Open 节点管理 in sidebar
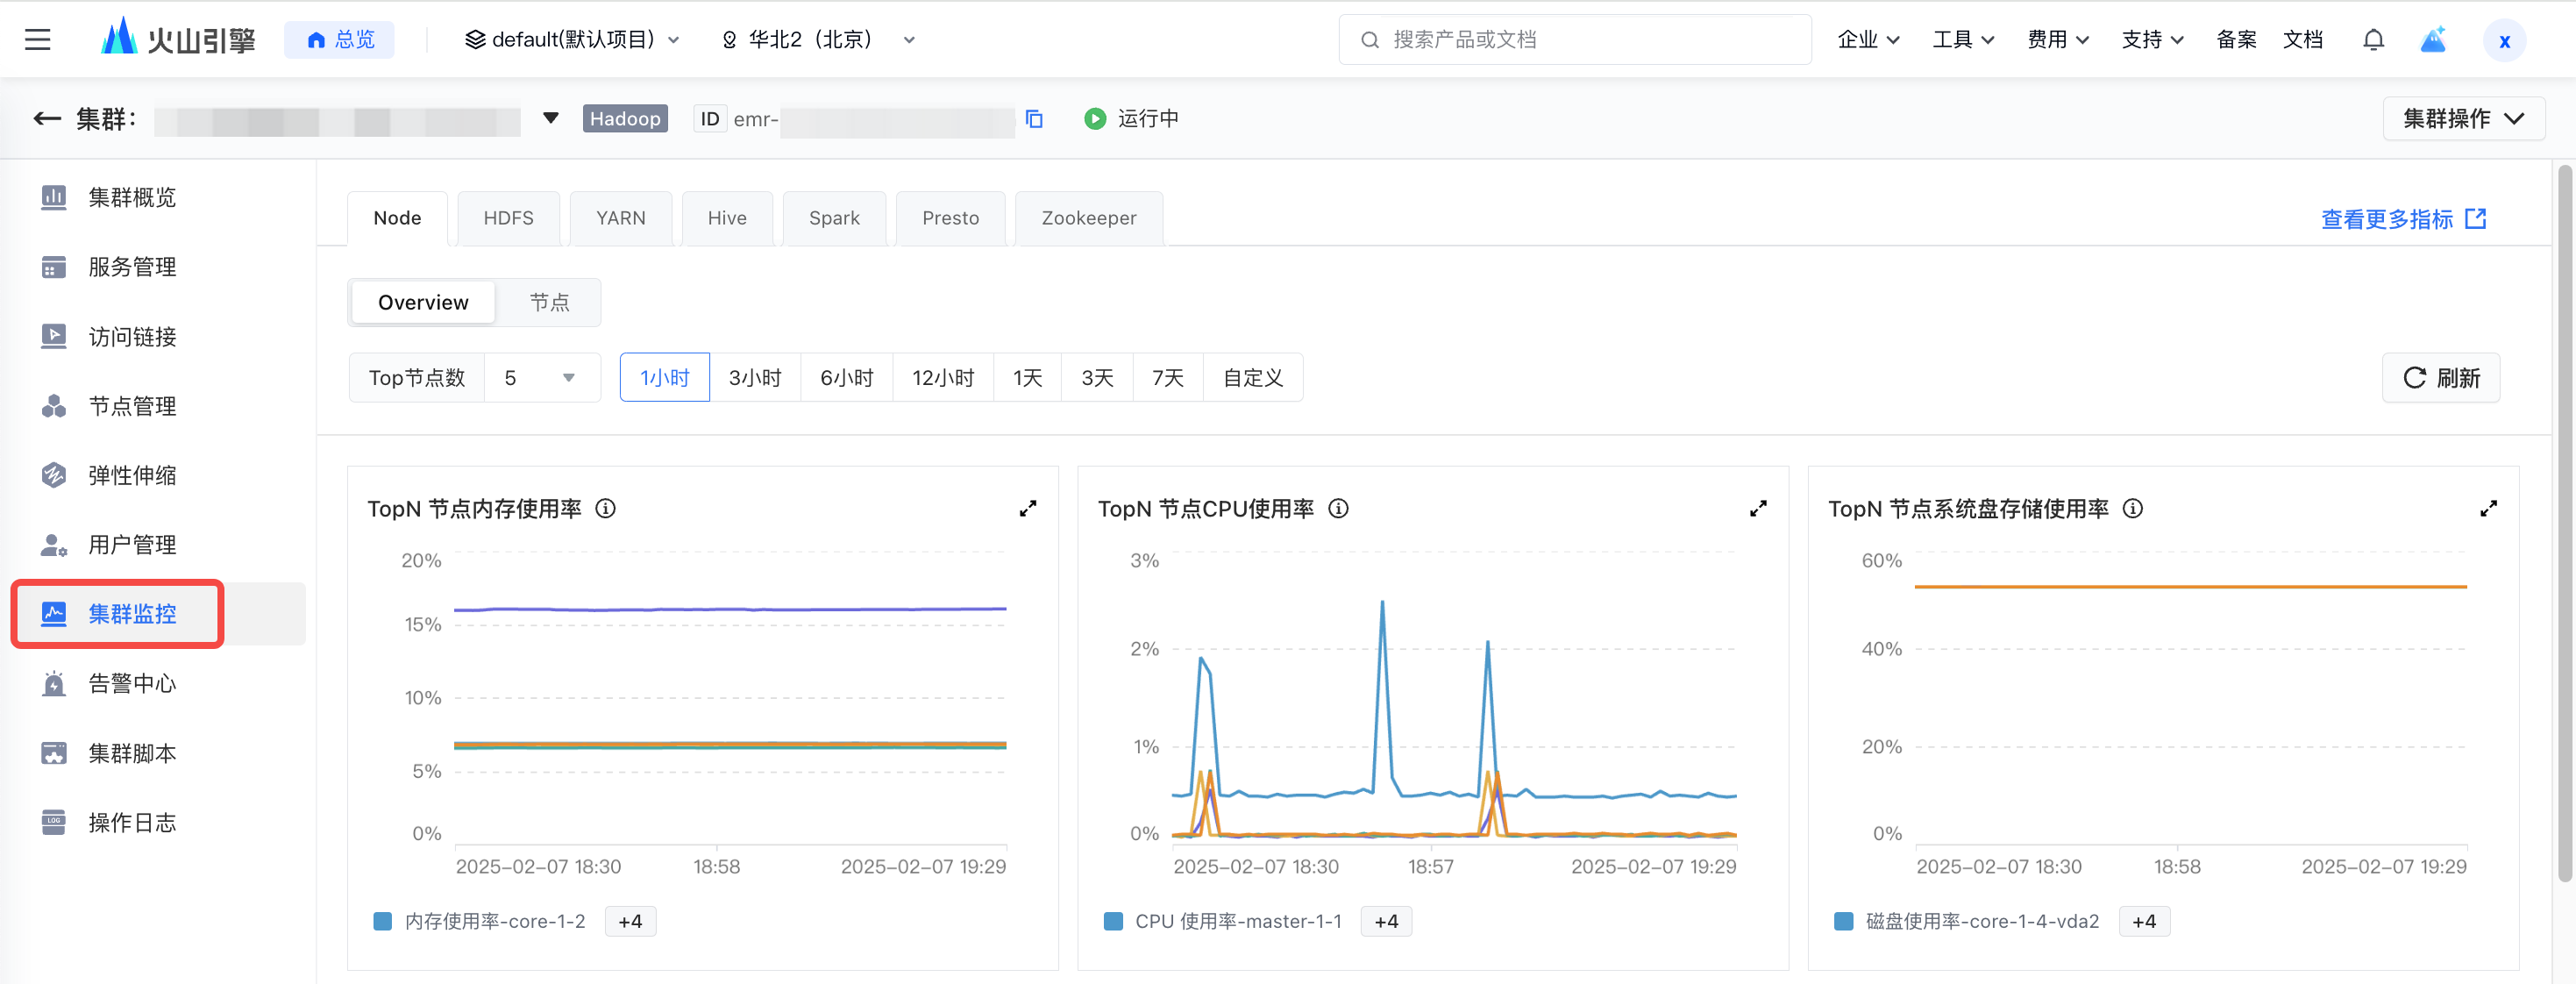Viewport: 2576px width, 984px height. [x=132, y=406]
